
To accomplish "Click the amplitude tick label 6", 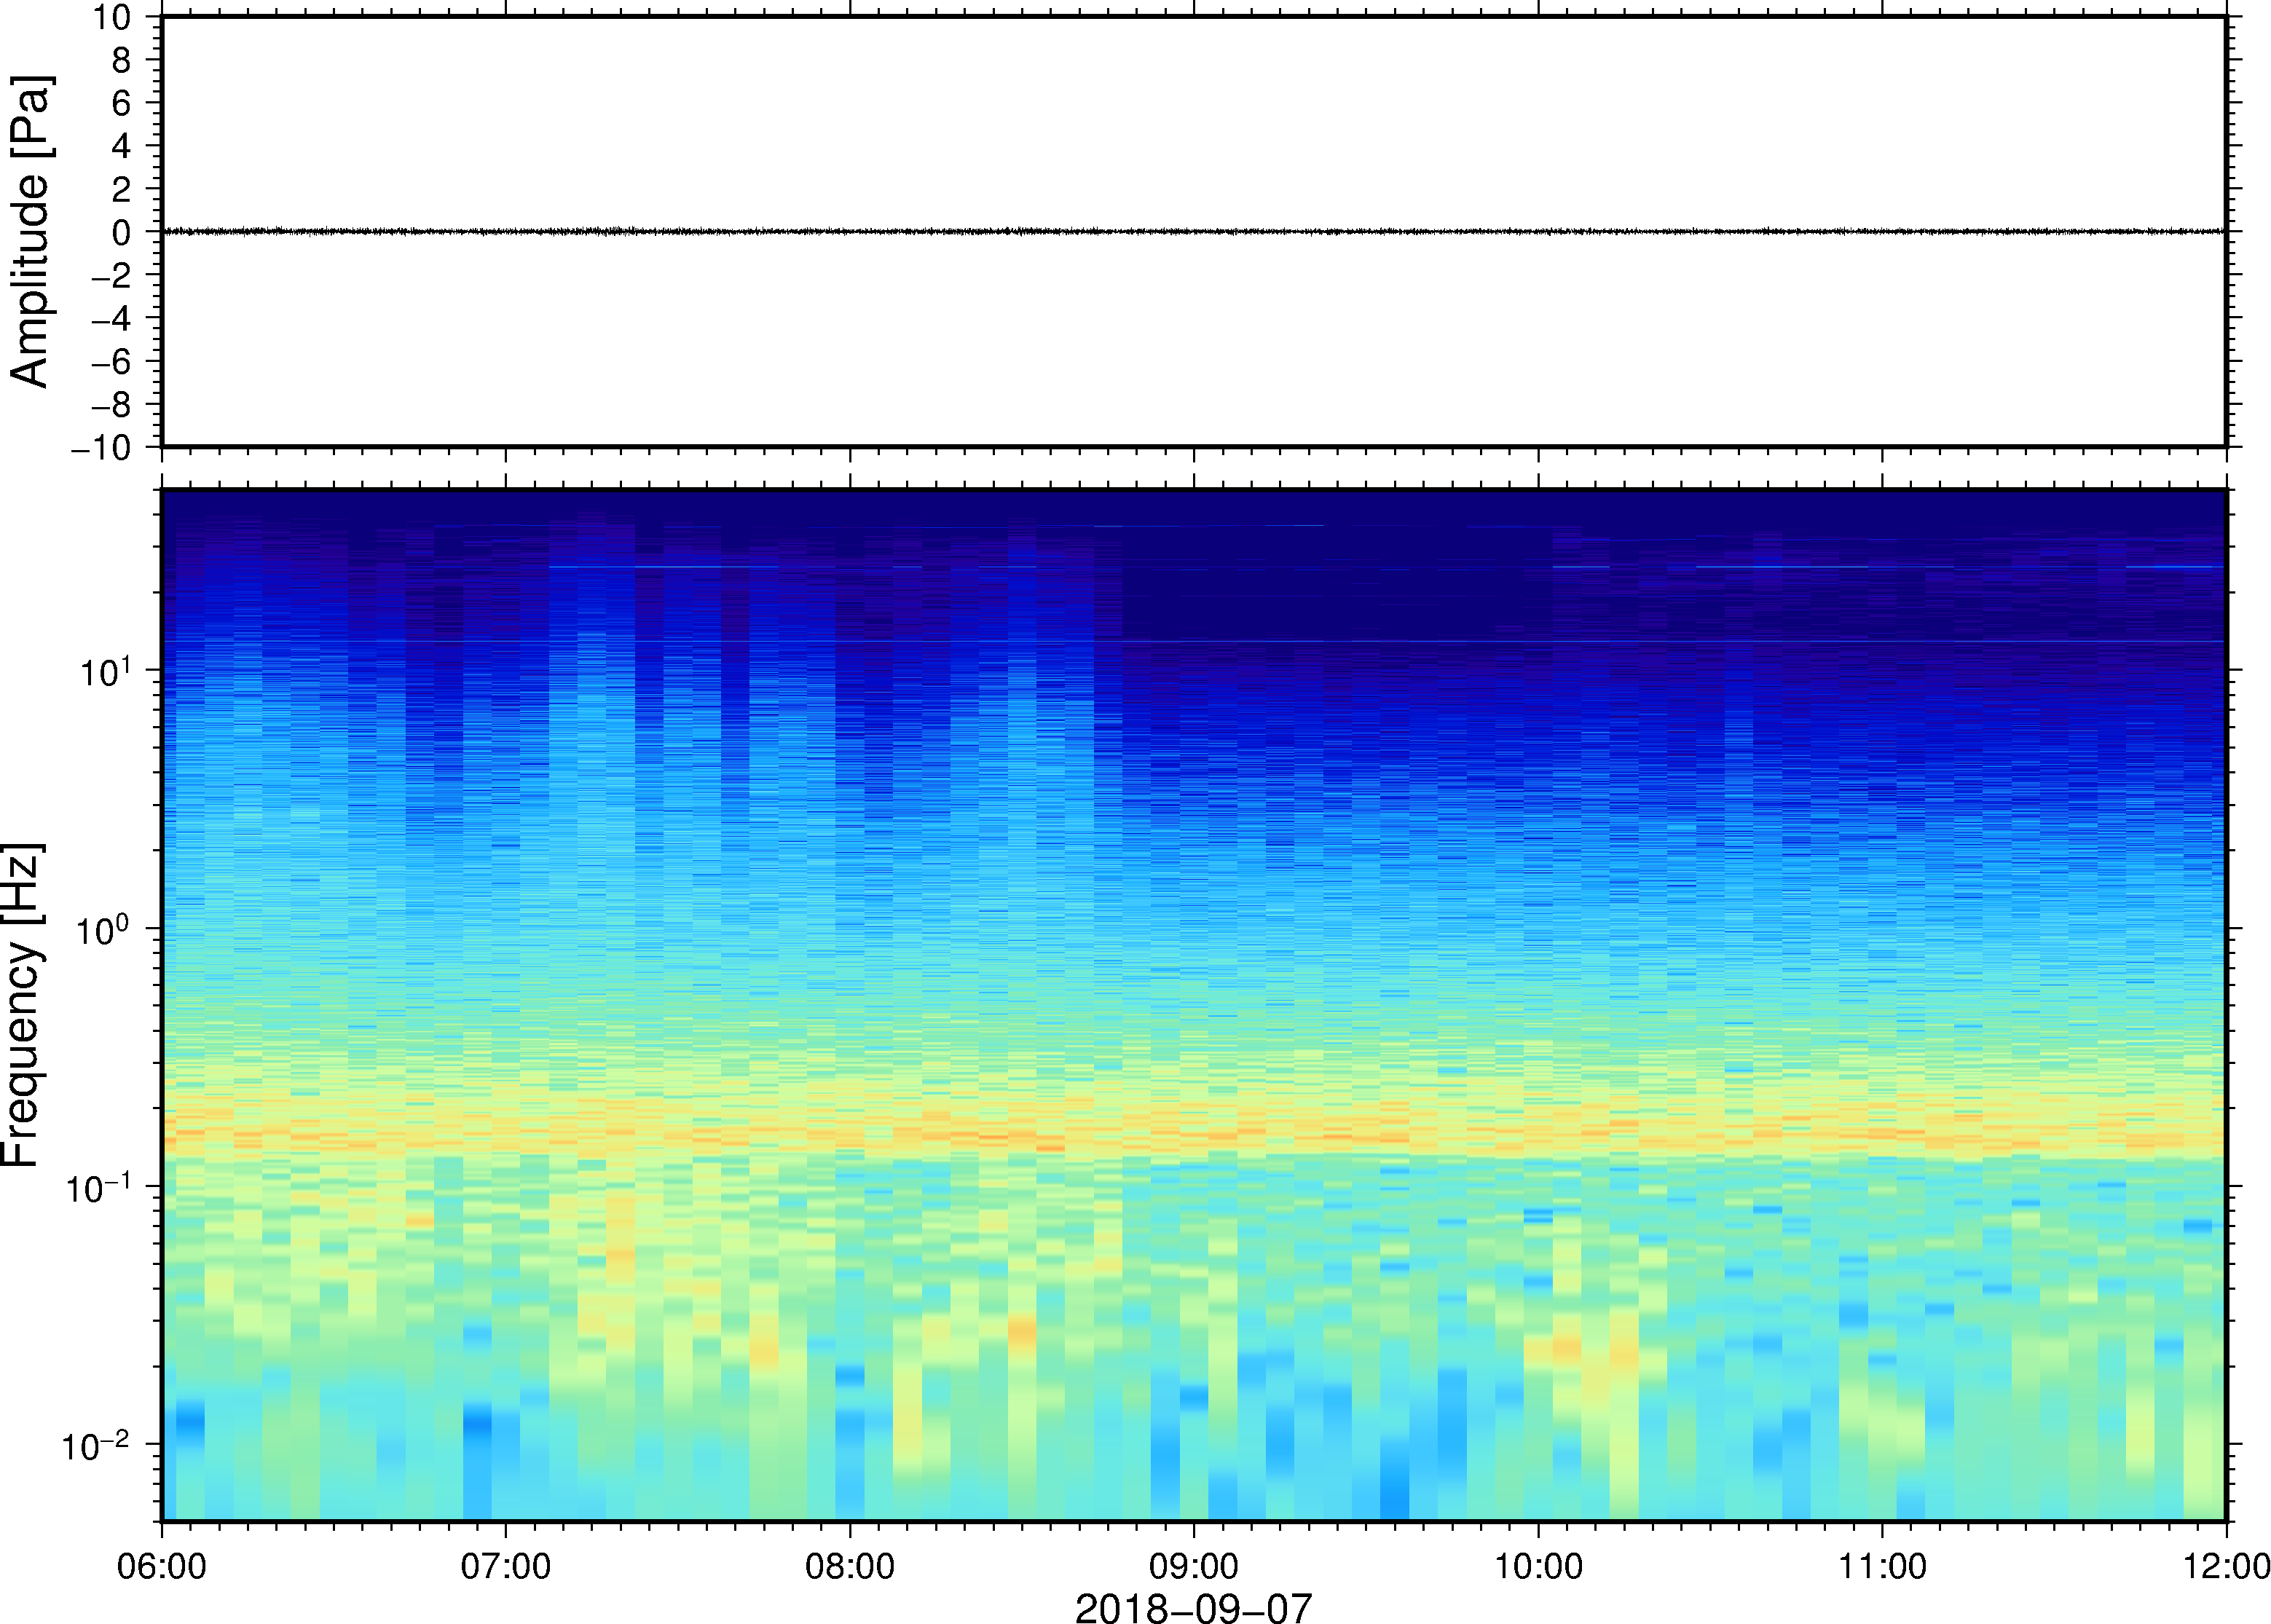I will [x=122, y=103].
